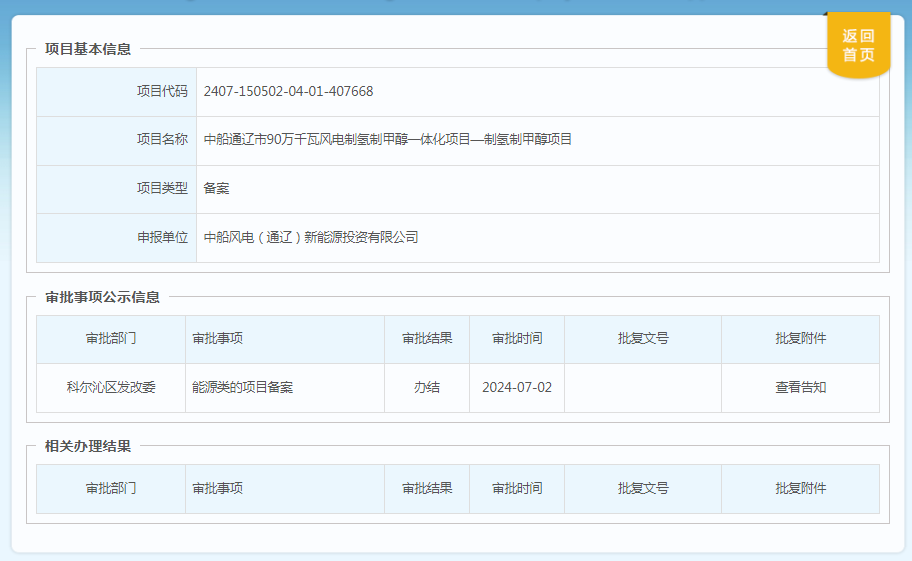Click 批复文号 header in 审批事项公示信息 table
Image resolution: width=912 pixels, height=561 pixels.
(x=643, y=338)
